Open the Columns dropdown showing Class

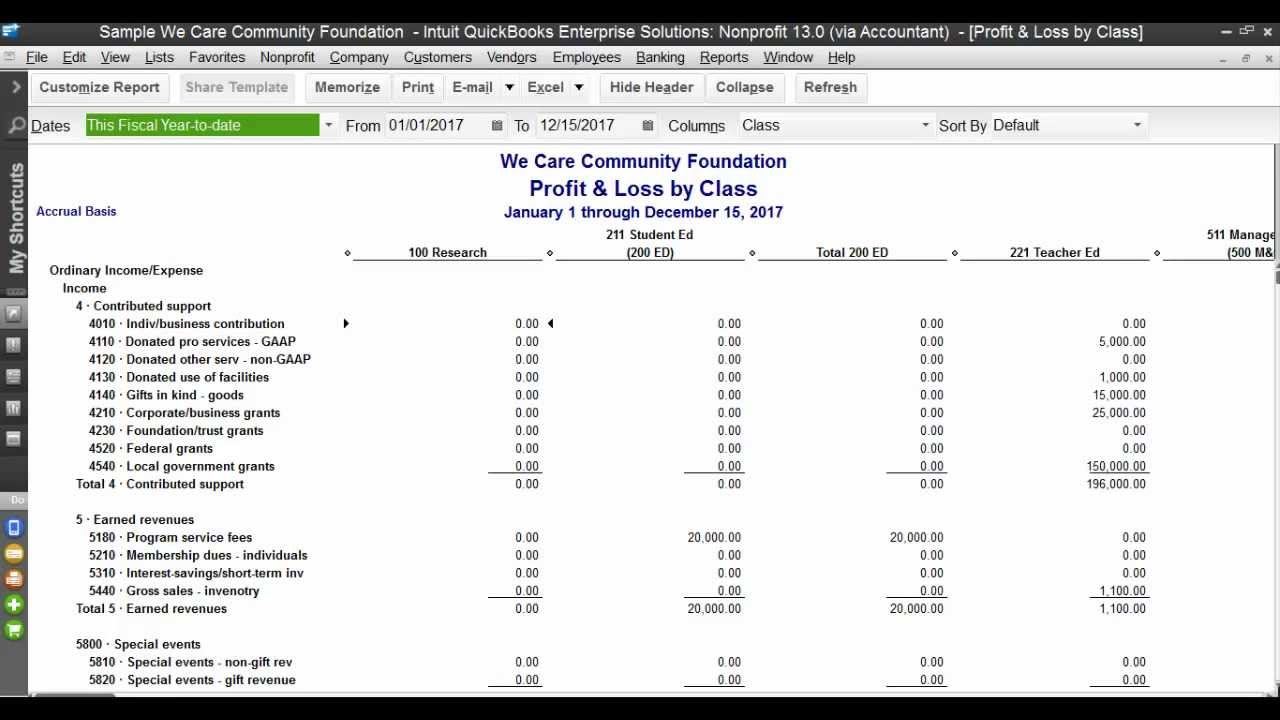click(x=925, y=126)
